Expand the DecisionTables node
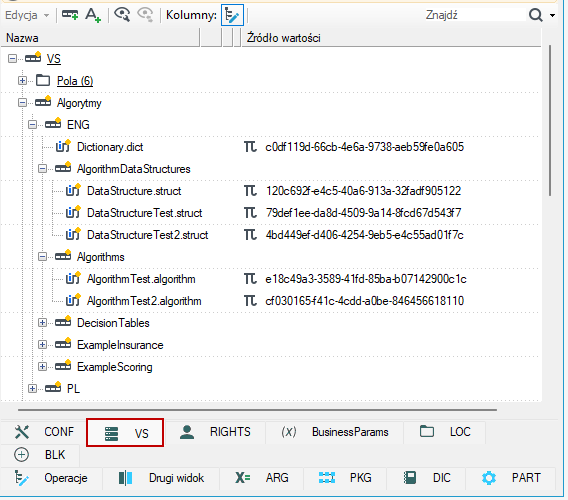The width and height of the screenshot is (568, 500). [x=42, y=322]
